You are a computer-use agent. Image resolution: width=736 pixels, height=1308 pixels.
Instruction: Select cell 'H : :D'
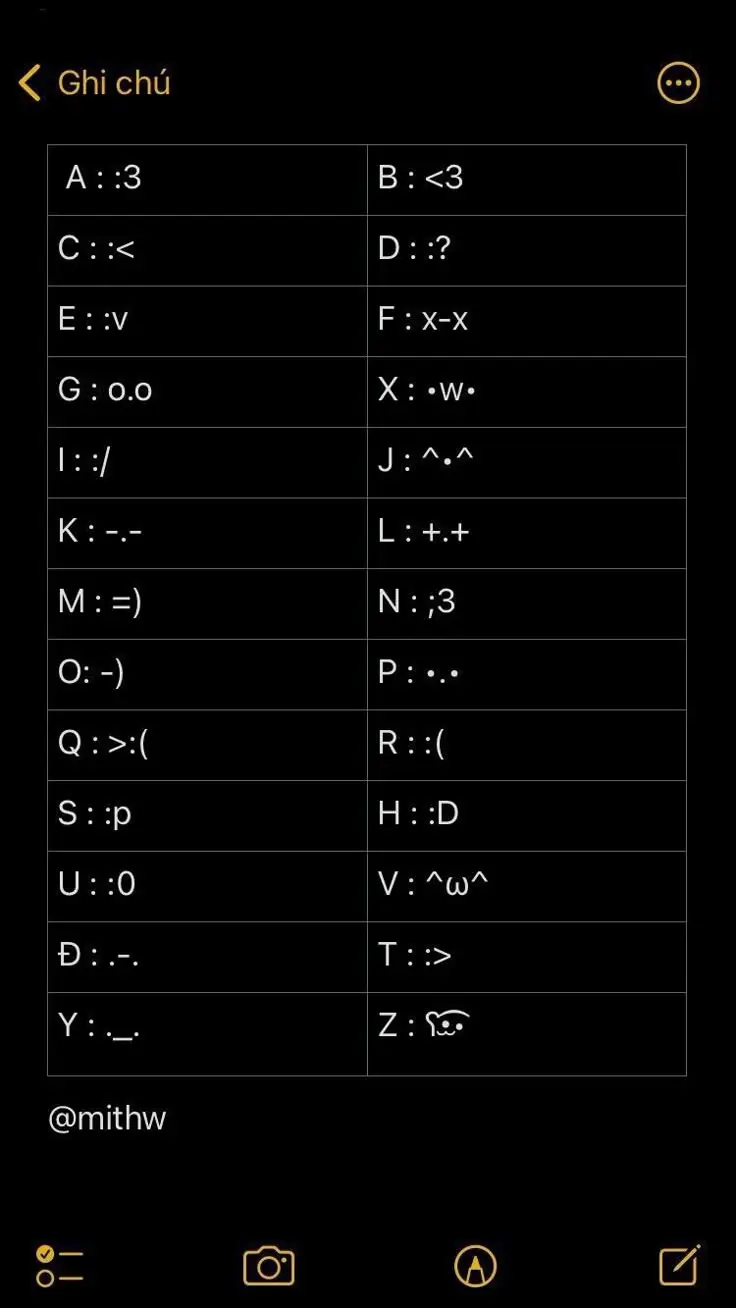point(527,816)
